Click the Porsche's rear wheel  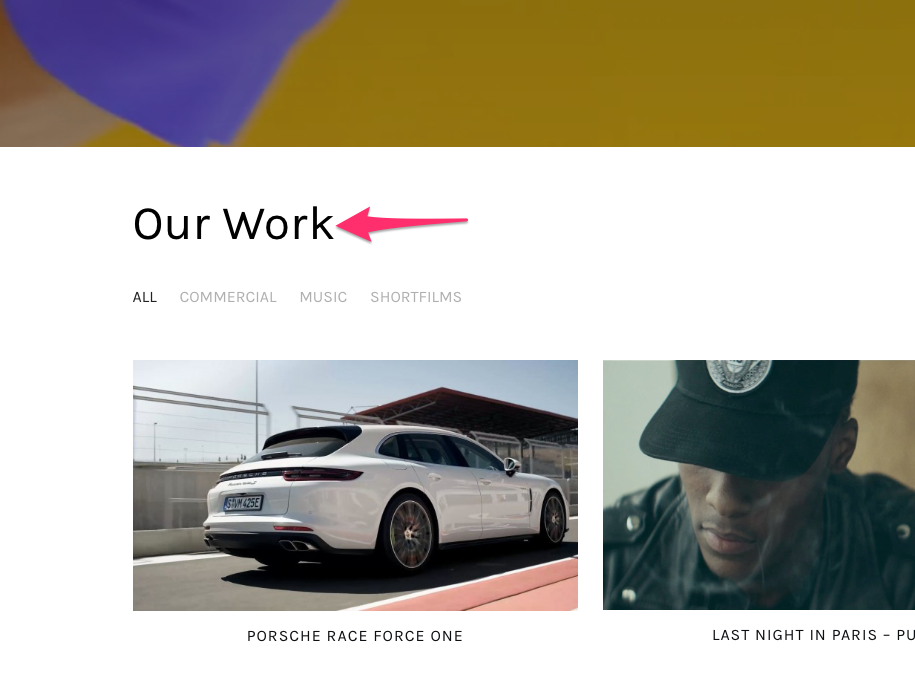click(410, 534)
